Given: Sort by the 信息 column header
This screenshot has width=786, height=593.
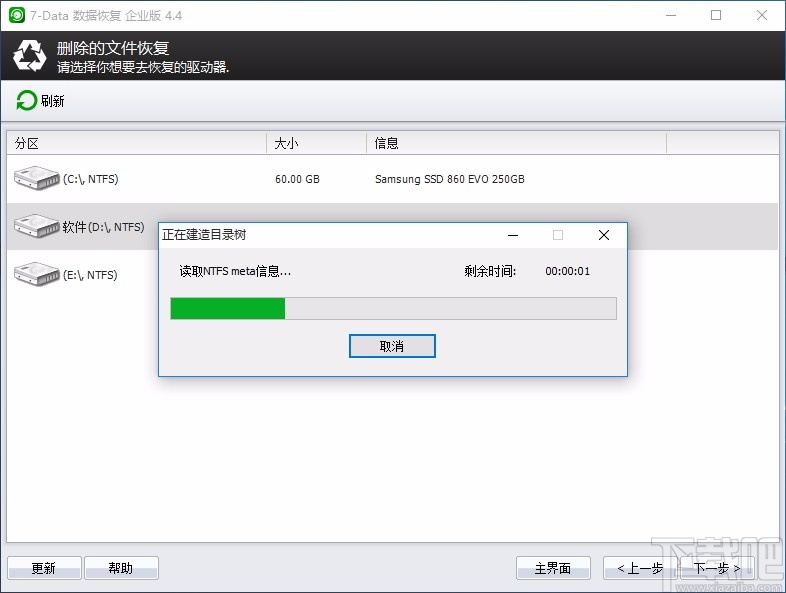Looking at the screenshot, I should pos(517,143).
